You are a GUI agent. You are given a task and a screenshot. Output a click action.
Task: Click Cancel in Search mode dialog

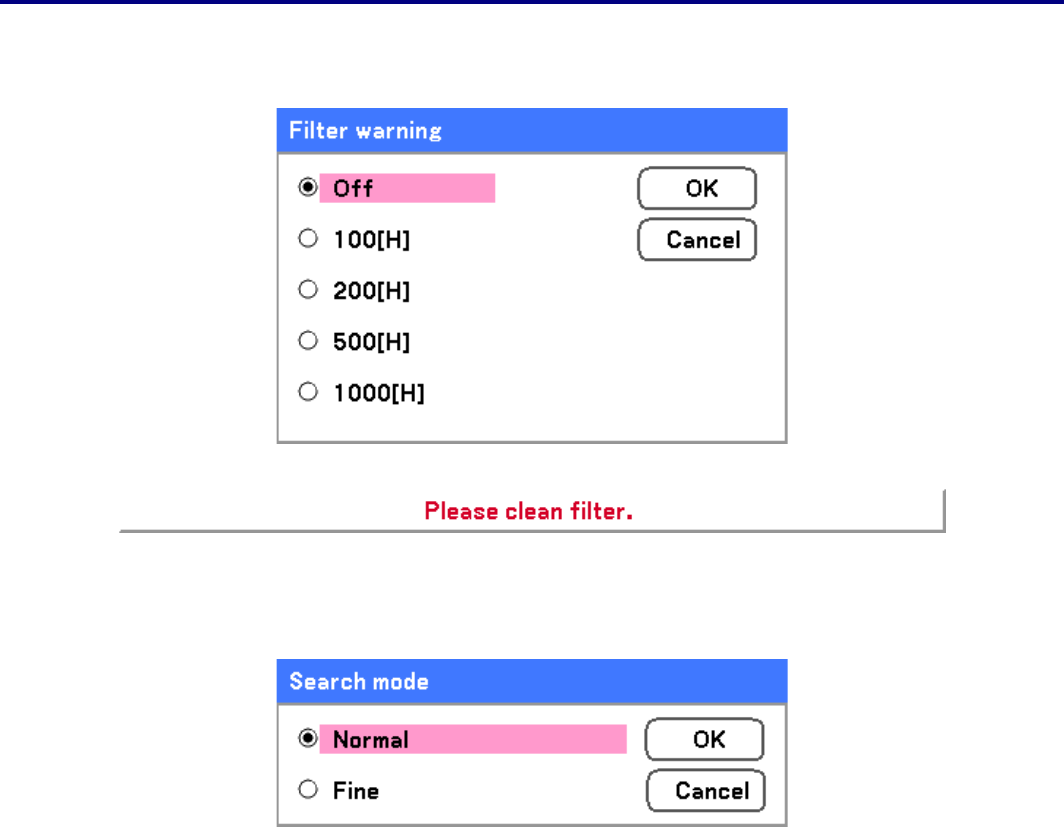[x=705, y=790]
